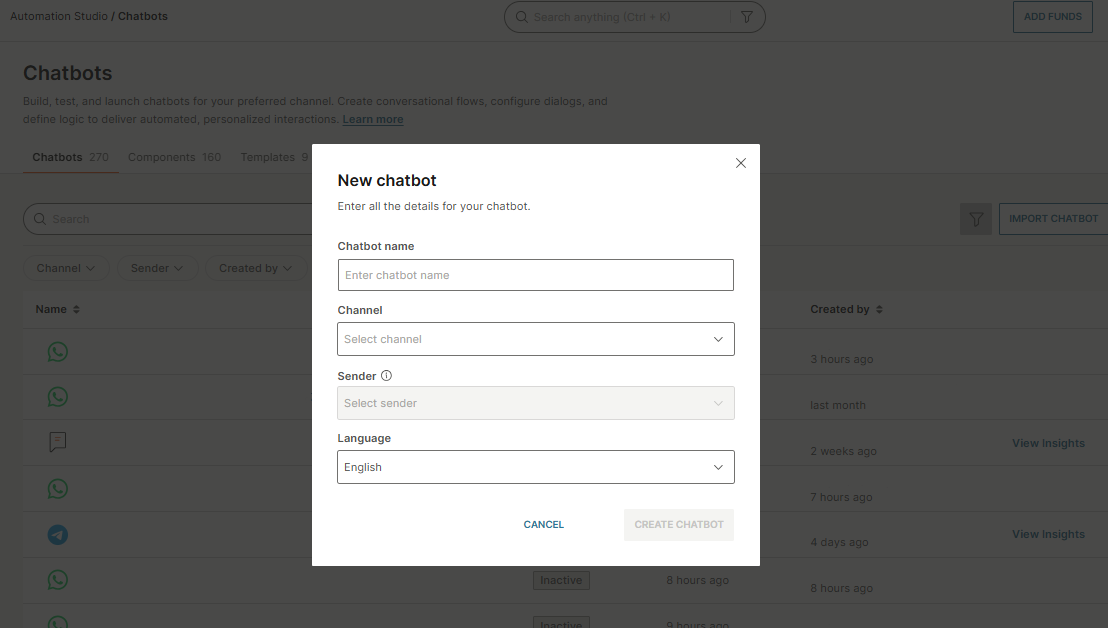The image size is (1108, 628).
Task: Open the Sender filter dropdown
Action: pyautogui.click(x=157, y=268)
